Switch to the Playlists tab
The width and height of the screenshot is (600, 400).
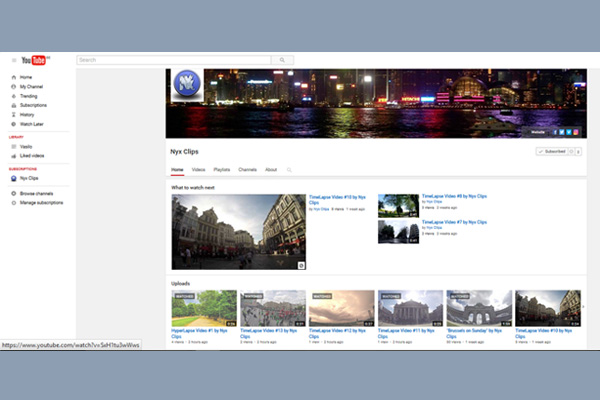[x=222, y=170]
